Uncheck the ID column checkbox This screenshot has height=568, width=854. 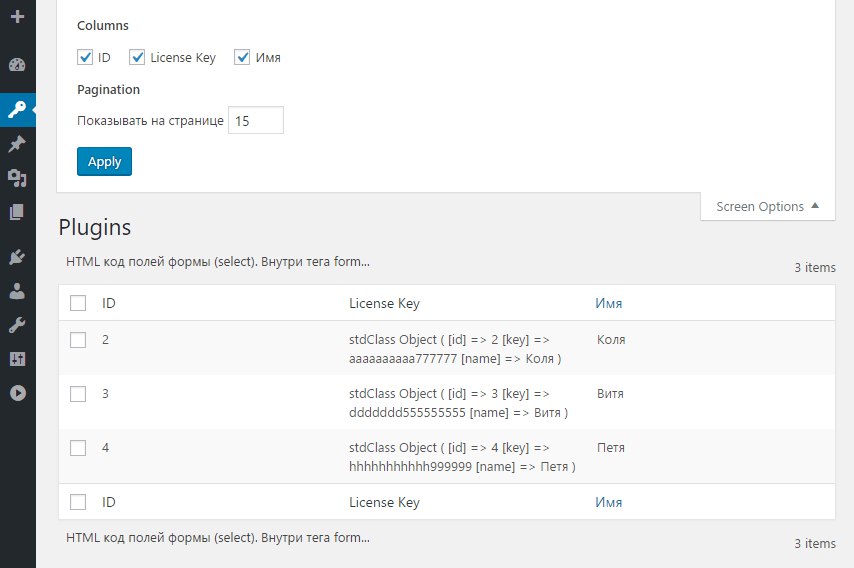coord(85,57)
